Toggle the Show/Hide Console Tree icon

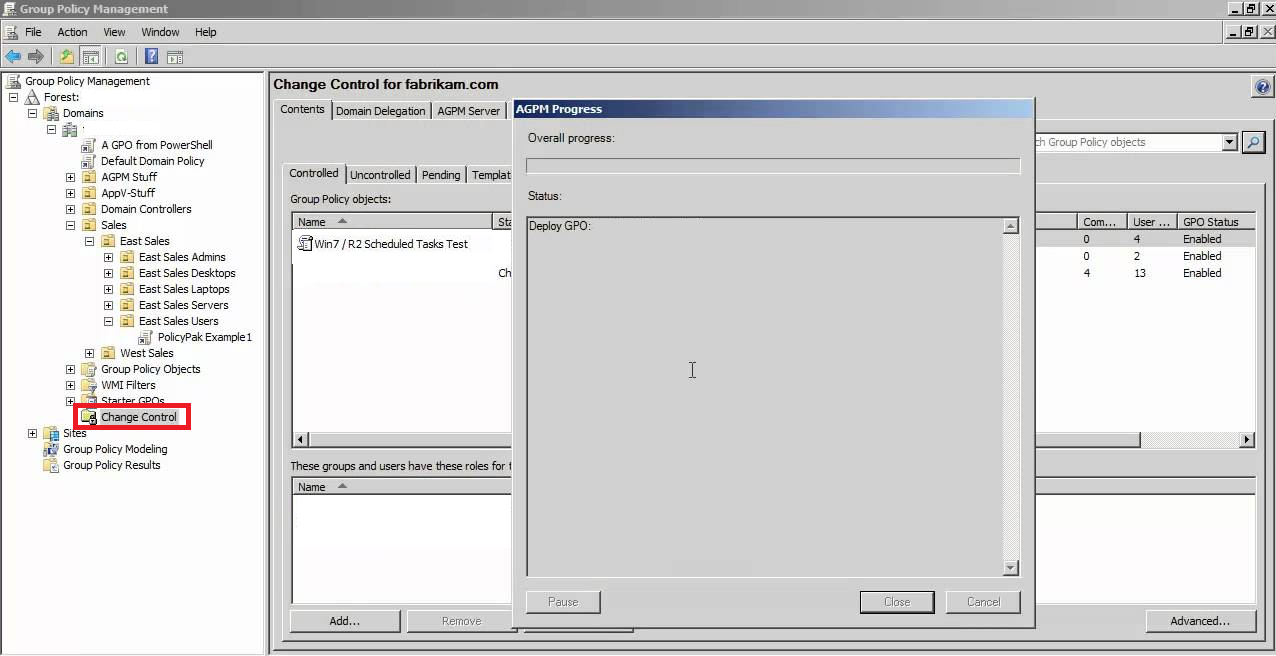pyautogui.click(x=90, y=57)
